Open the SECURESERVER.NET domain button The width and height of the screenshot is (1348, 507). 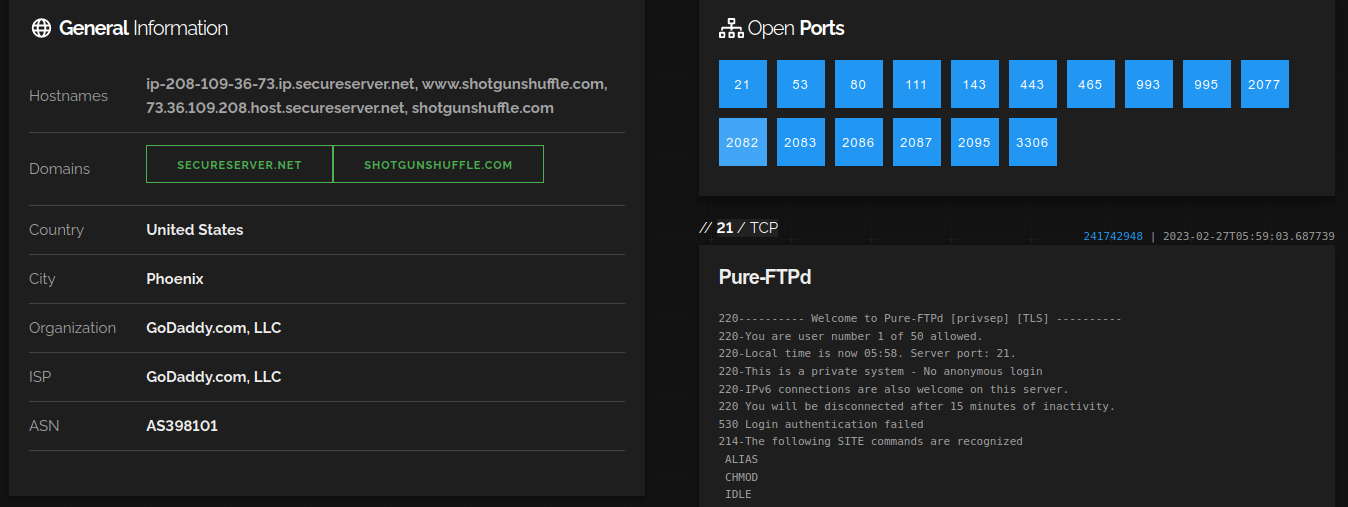tap(239, 164)
